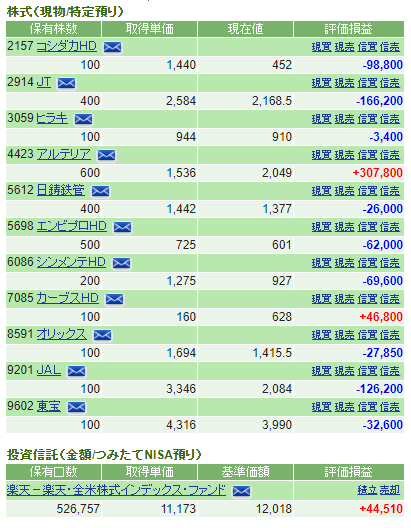Click 信買 in the シンメンテHD row
The height and width of the screenshot is (528, 411).
(x=367, y=263)
